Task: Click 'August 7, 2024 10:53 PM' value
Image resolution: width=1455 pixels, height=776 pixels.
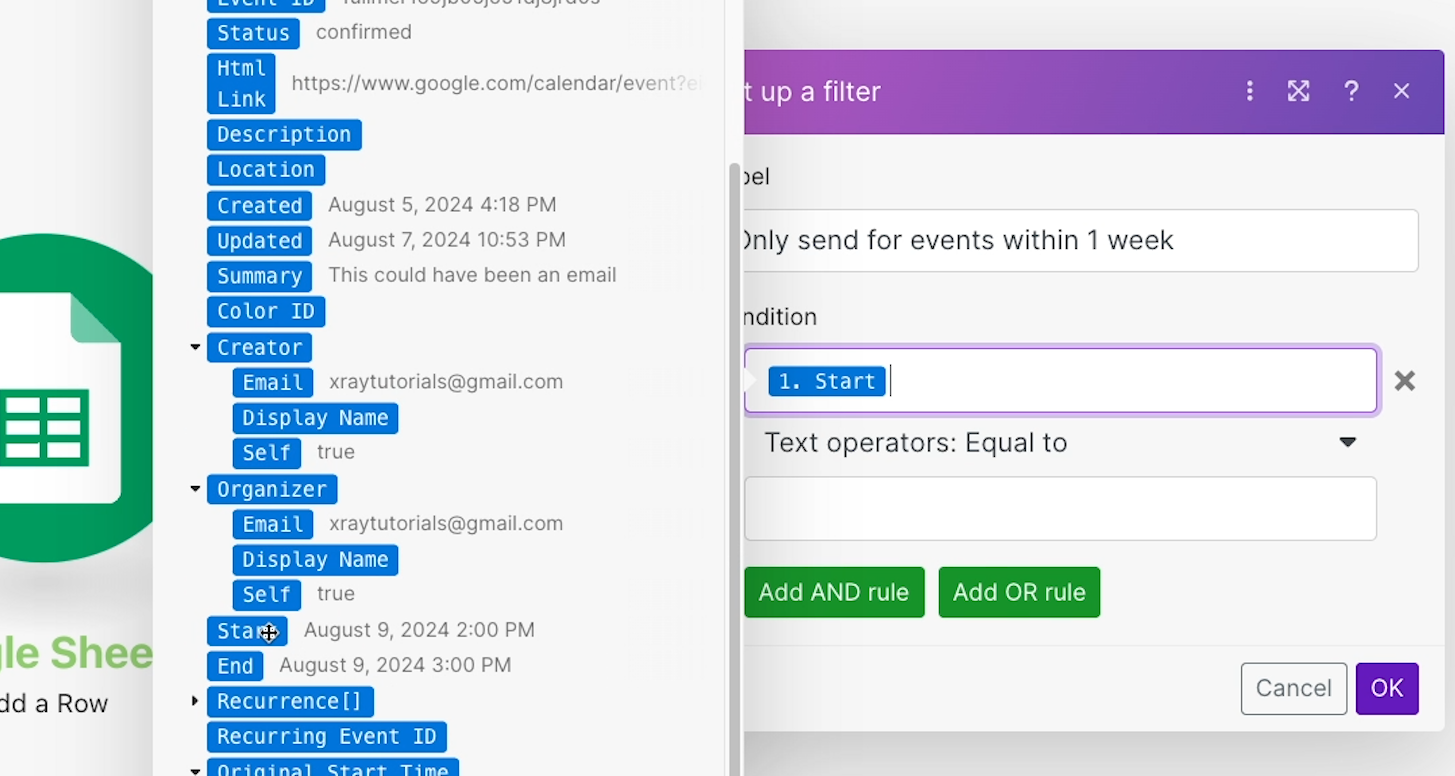Action: (447, 240)
